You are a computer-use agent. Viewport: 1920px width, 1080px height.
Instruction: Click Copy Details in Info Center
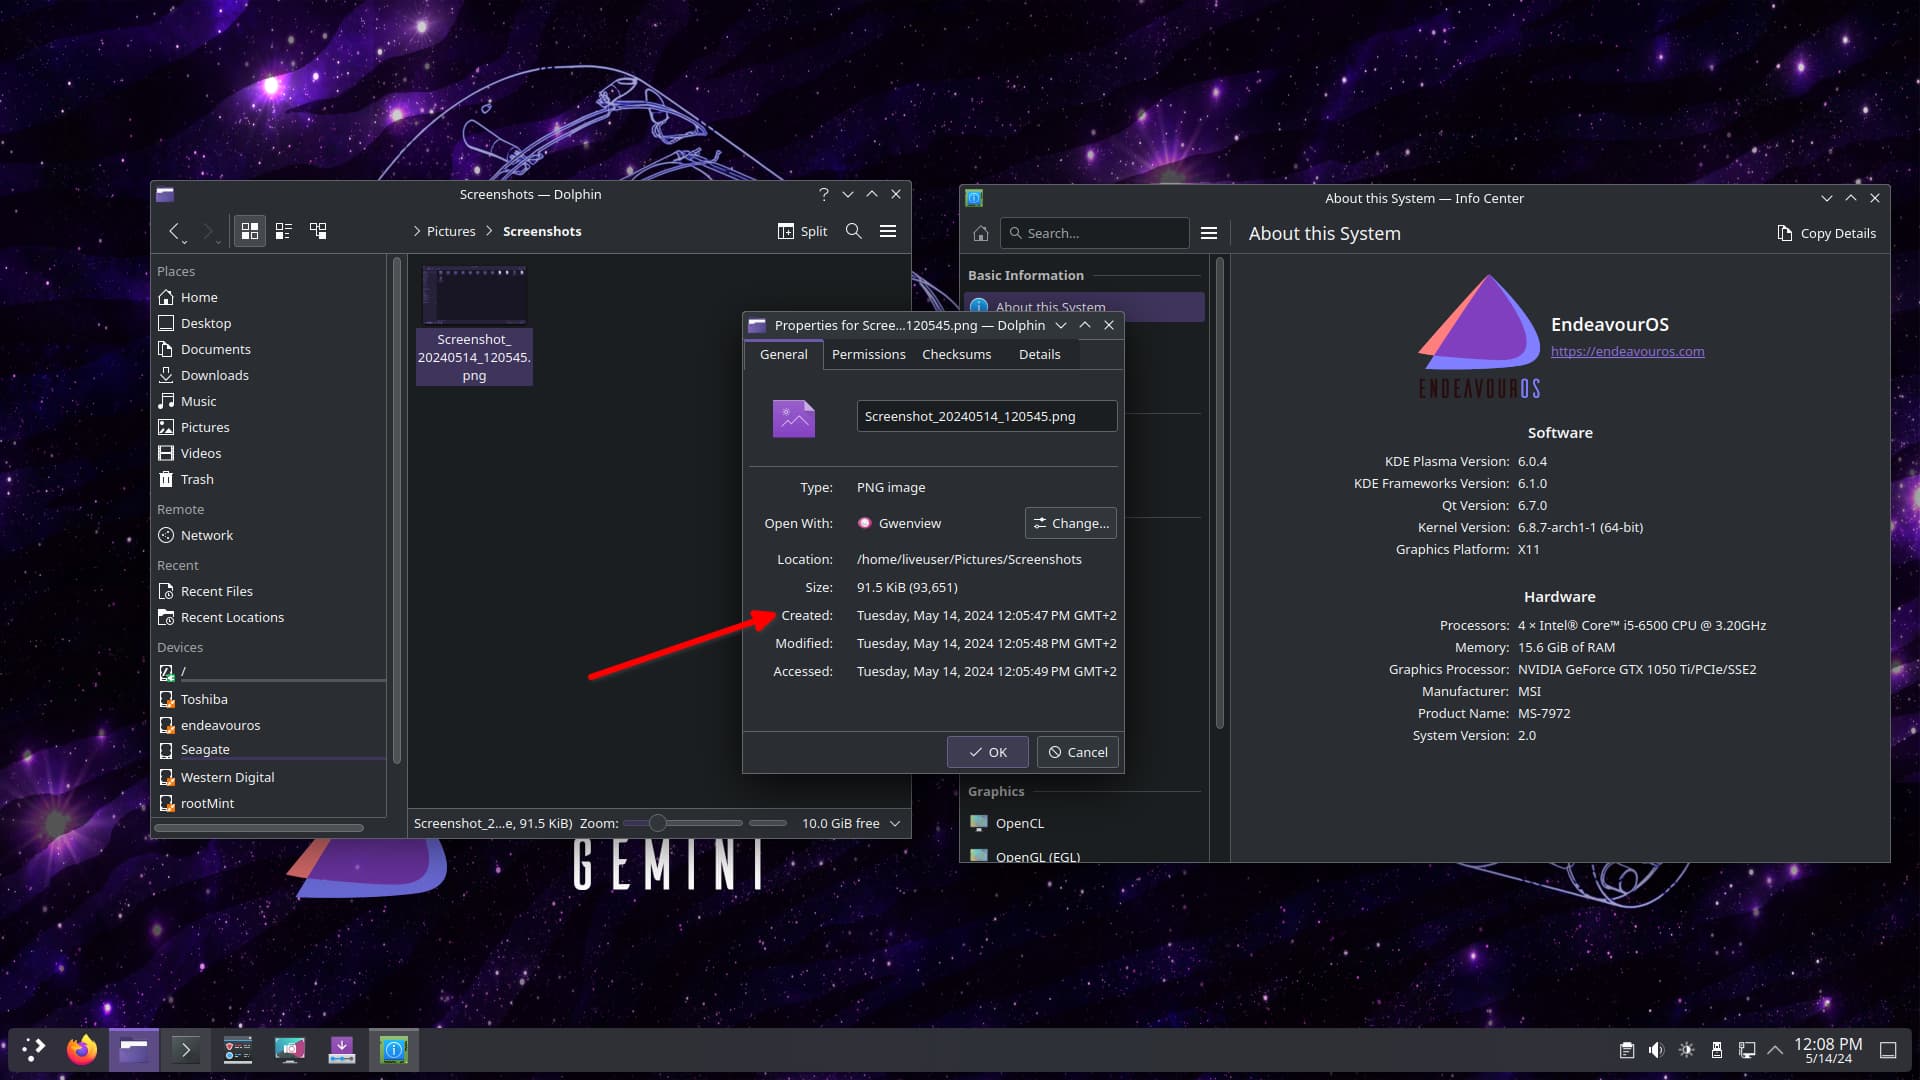[1826, 233]
